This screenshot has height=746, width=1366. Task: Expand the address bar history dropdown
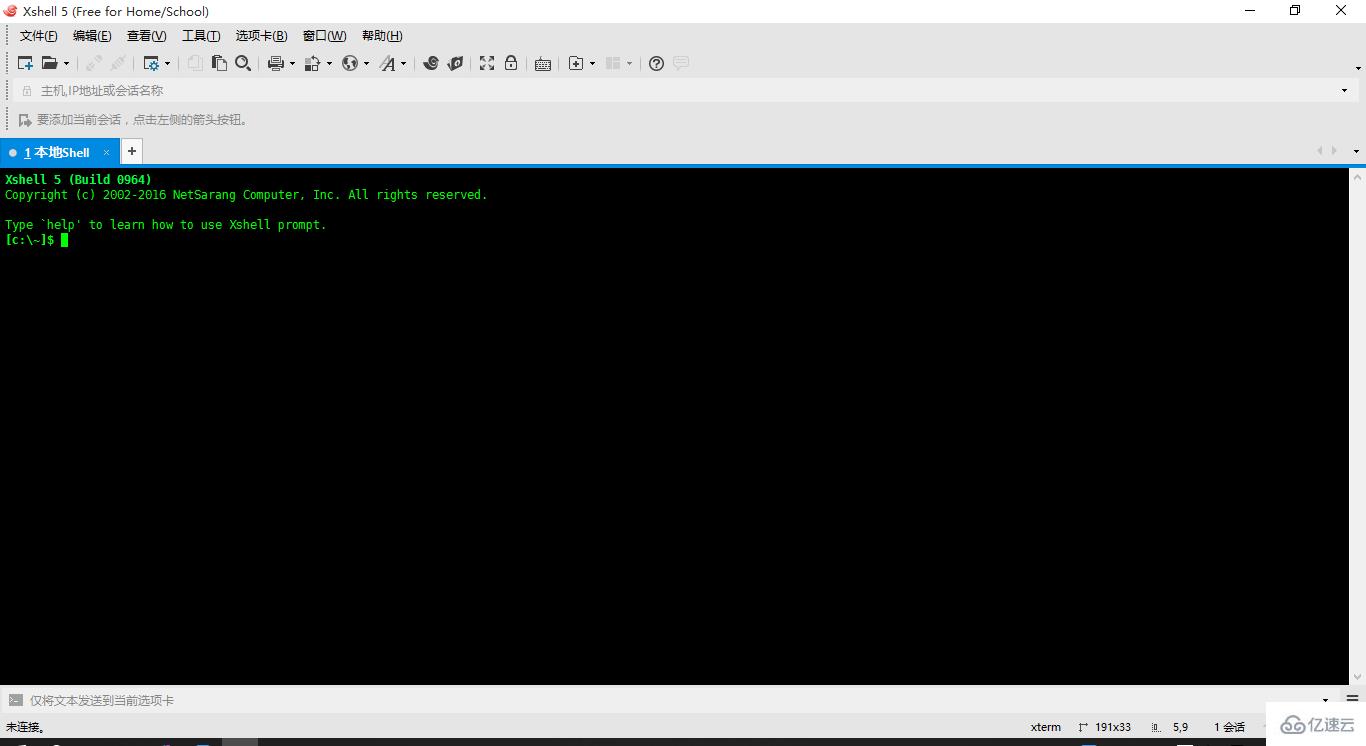(x=1344, y=91)
